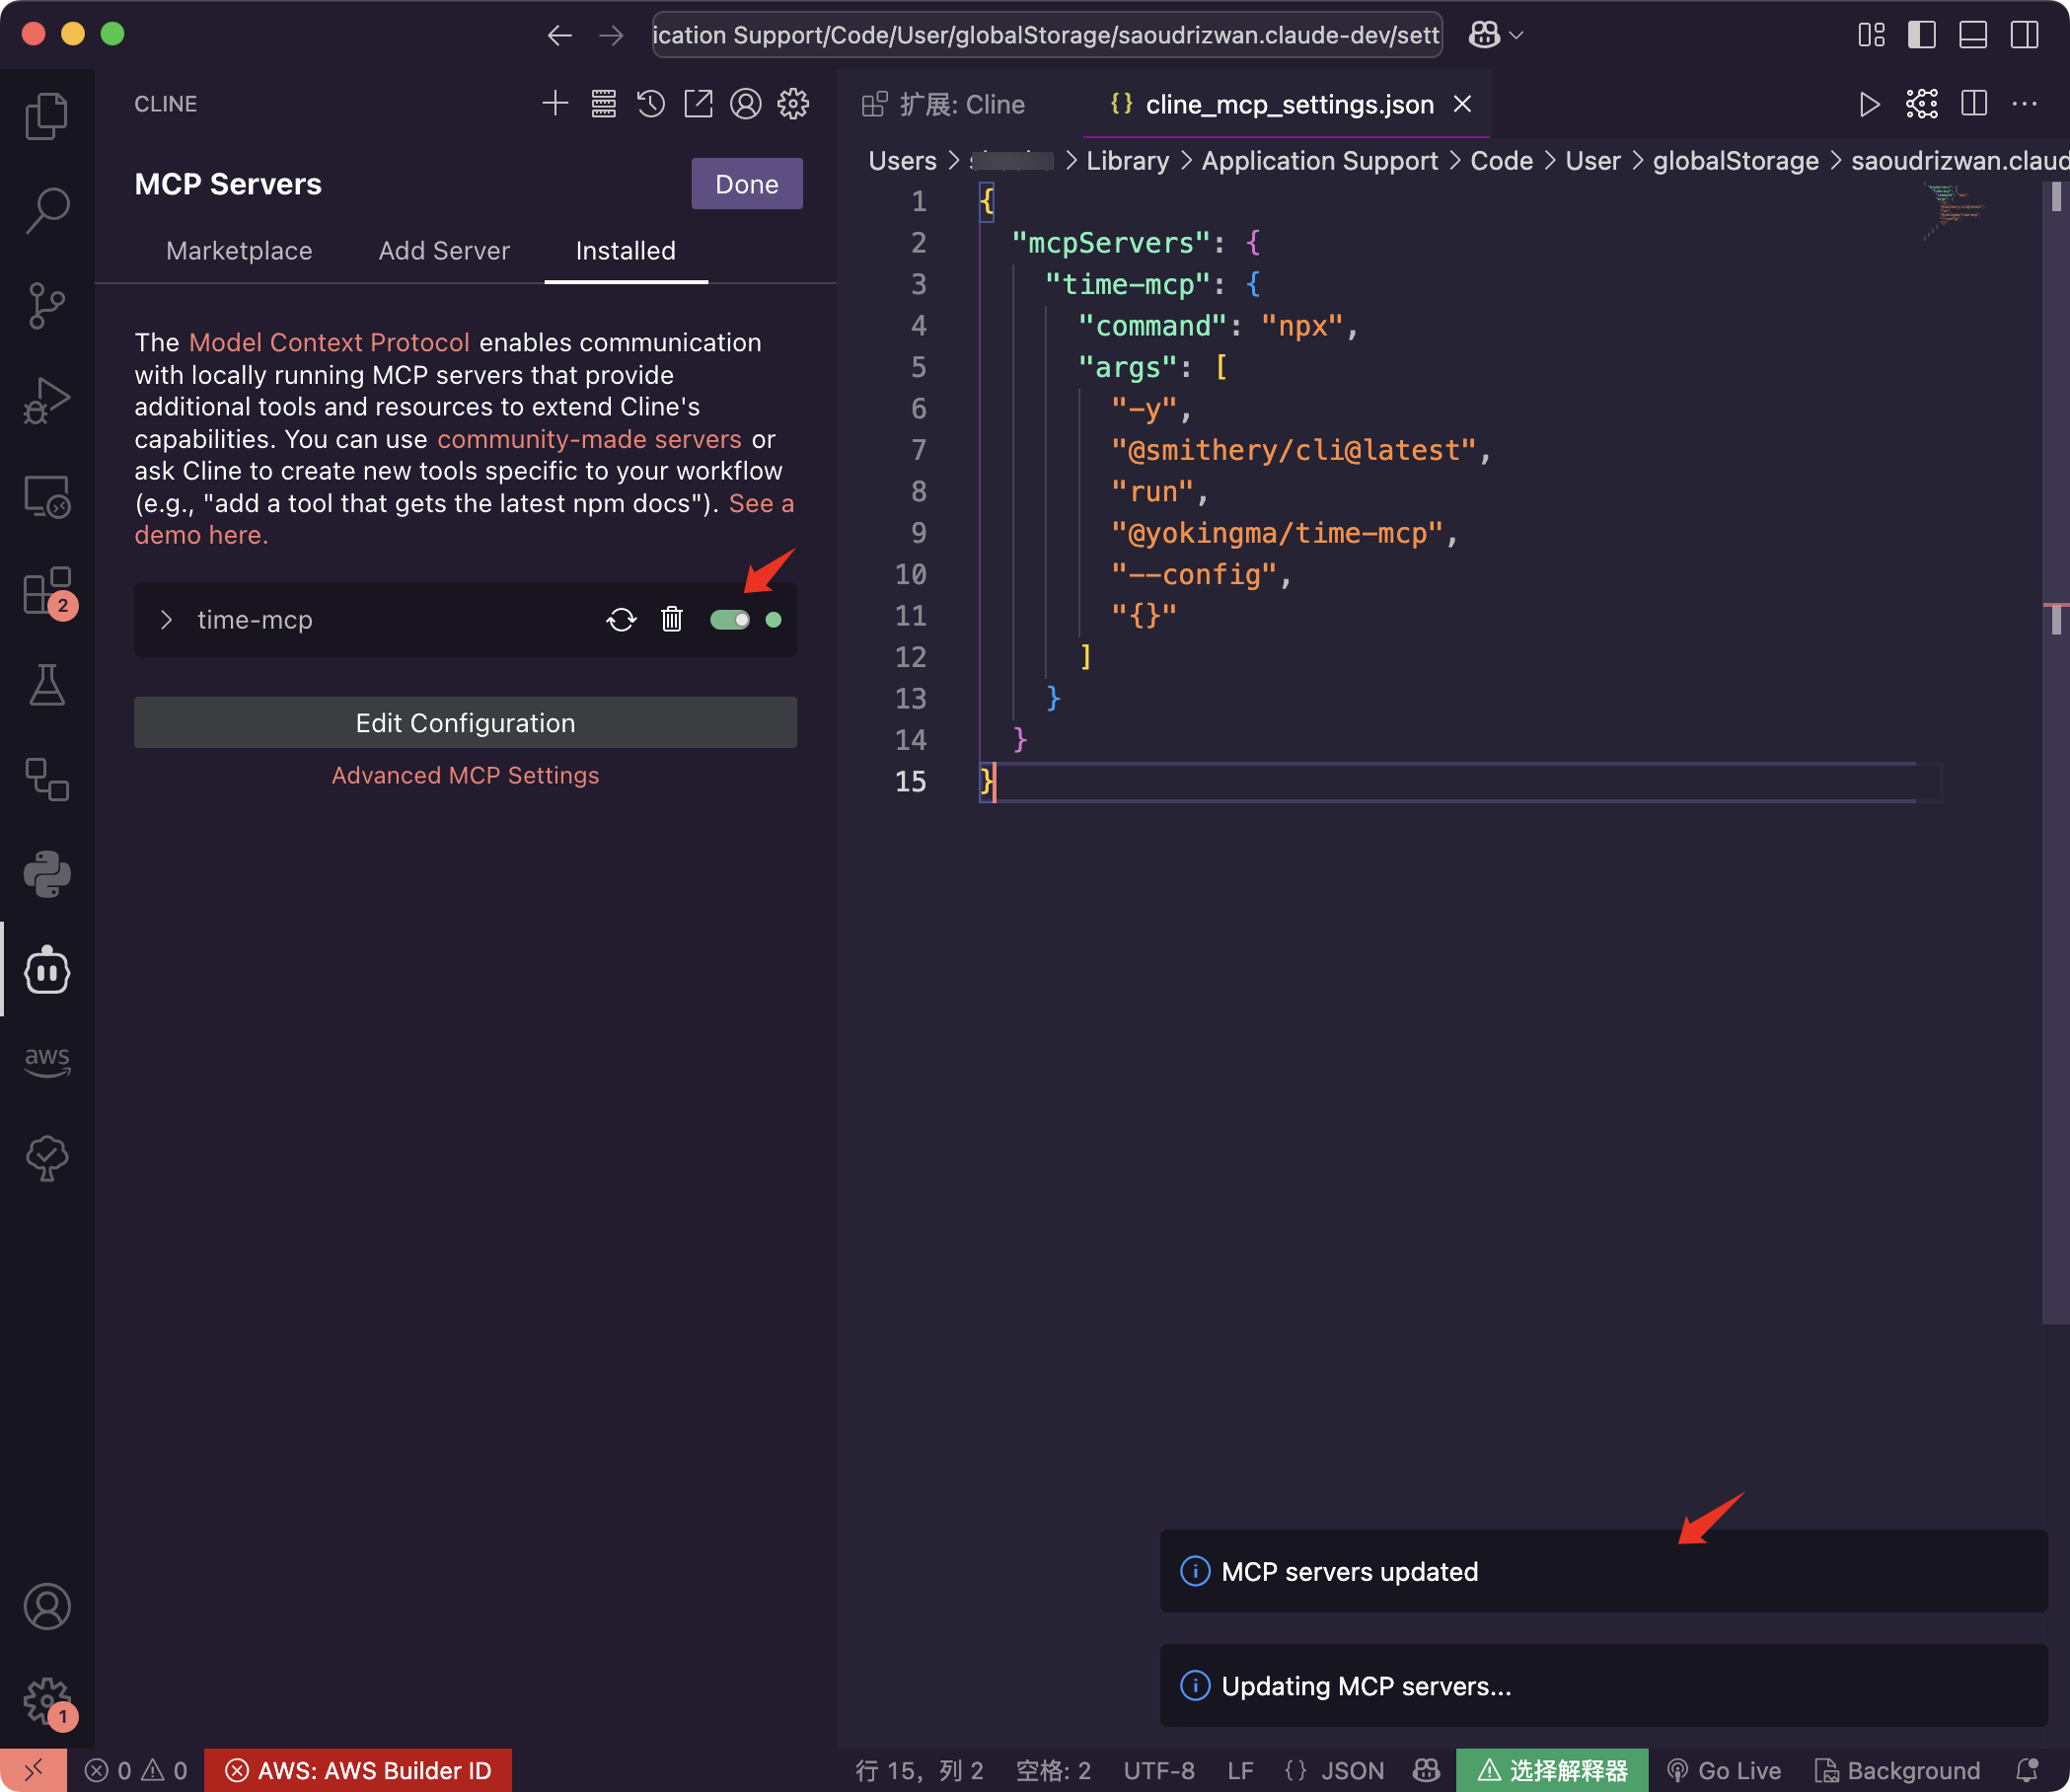Expand the time-mcp server details

[x=167, y=620]
